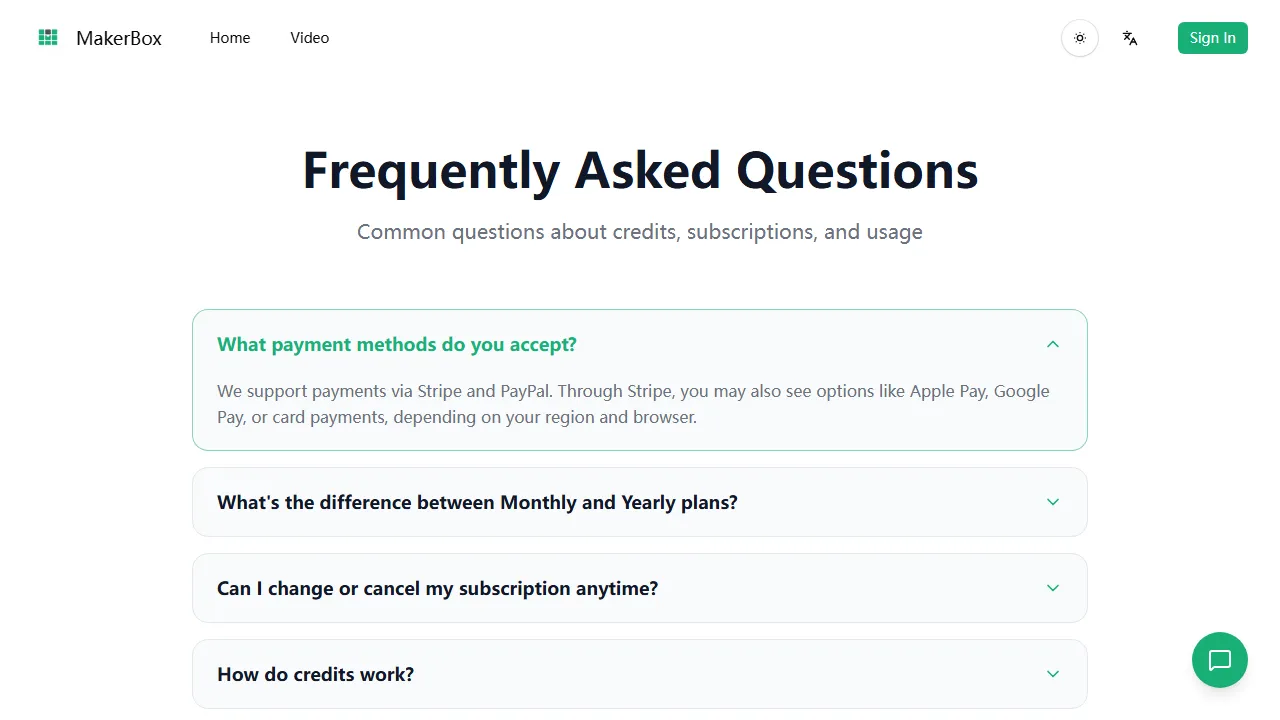Open the Video menu item

(310, 38)
